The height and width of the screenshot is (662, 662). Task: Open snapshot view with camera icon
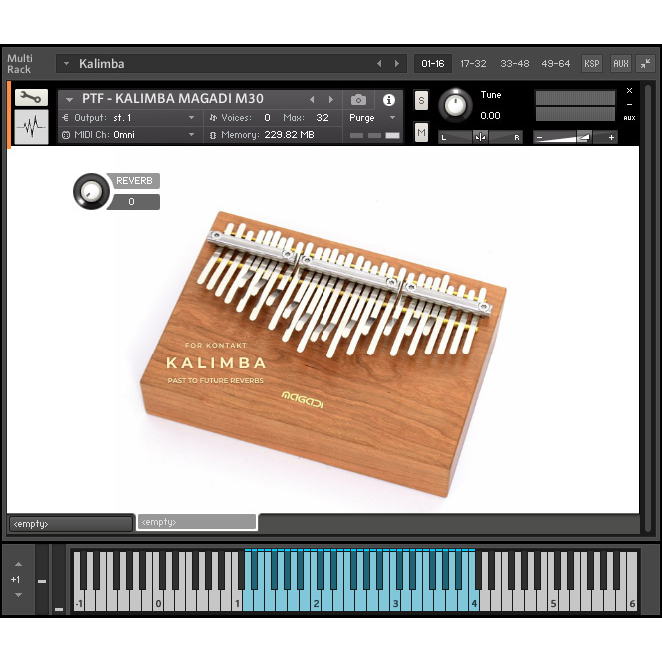[358, 100]
